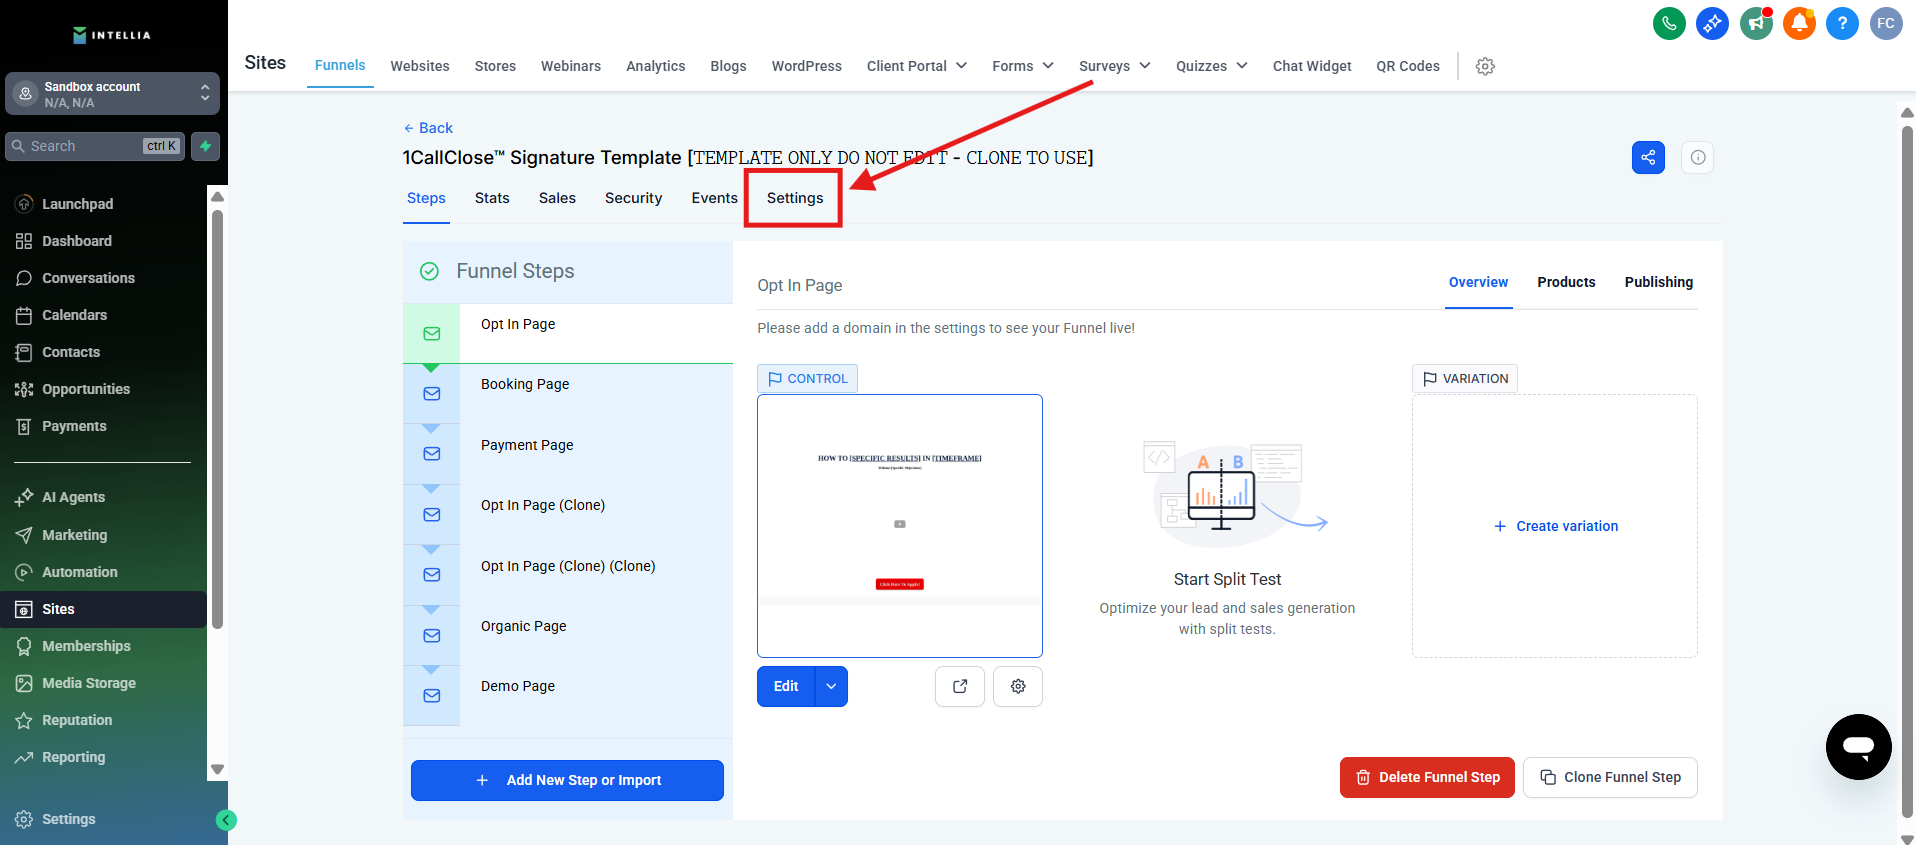
Task: Open the chat widget bubble
Action: point(1858,746)
